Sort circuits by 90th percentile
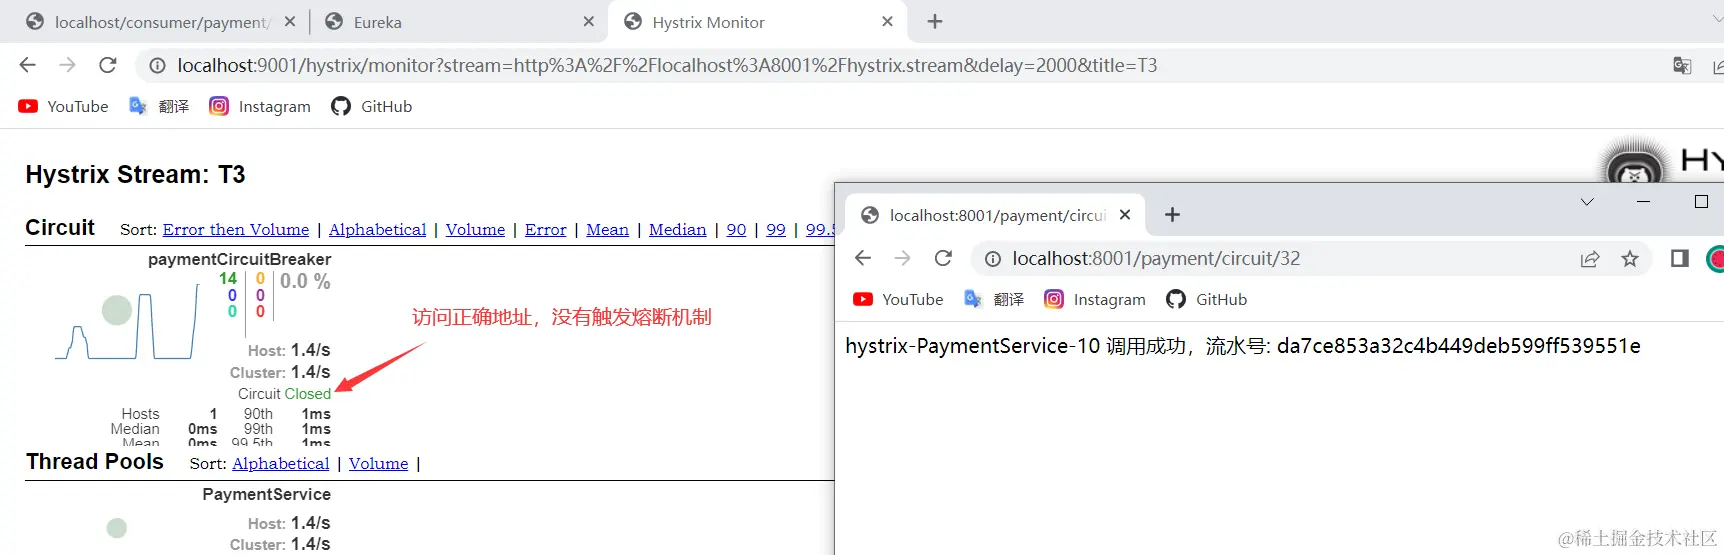Screen dimensions: 1724x555 [736, 229]
